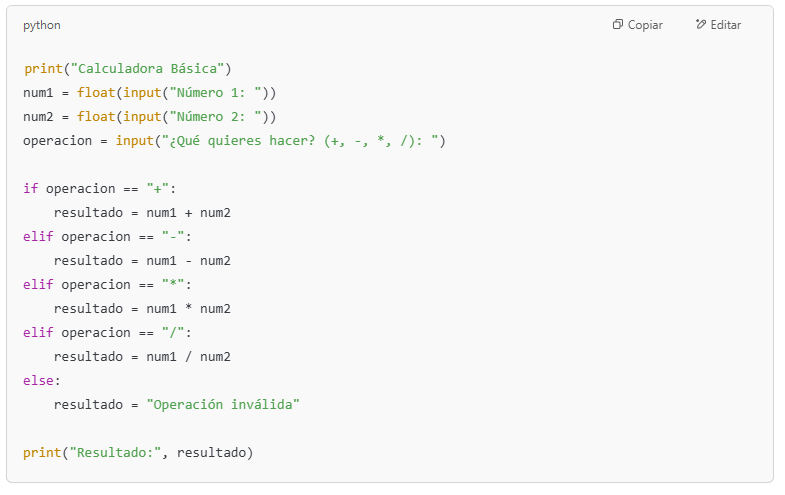
Task: Click the "Operación inválida" string
Action: pyautogui.click(x=223, y=405)
